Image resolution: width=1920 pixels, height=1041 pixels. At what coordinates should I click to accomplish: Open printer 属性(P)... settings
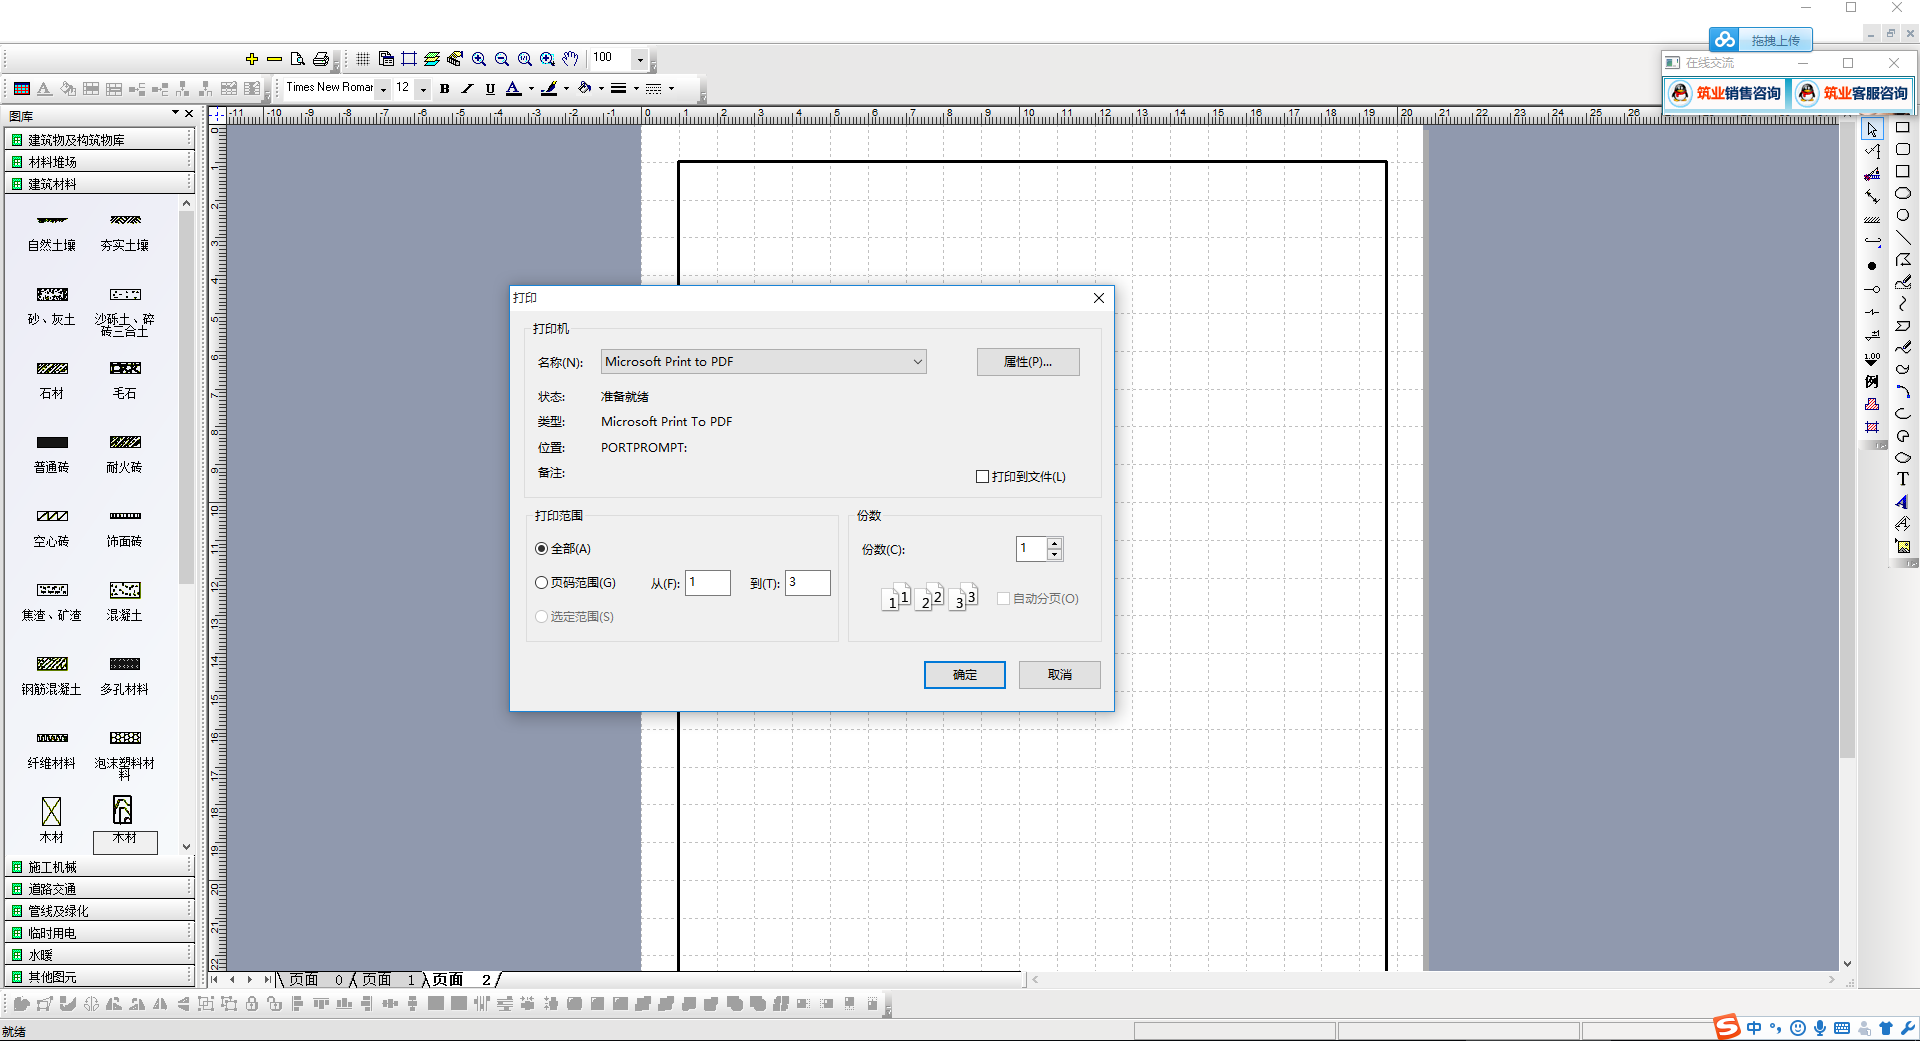tap(1027, 362)
